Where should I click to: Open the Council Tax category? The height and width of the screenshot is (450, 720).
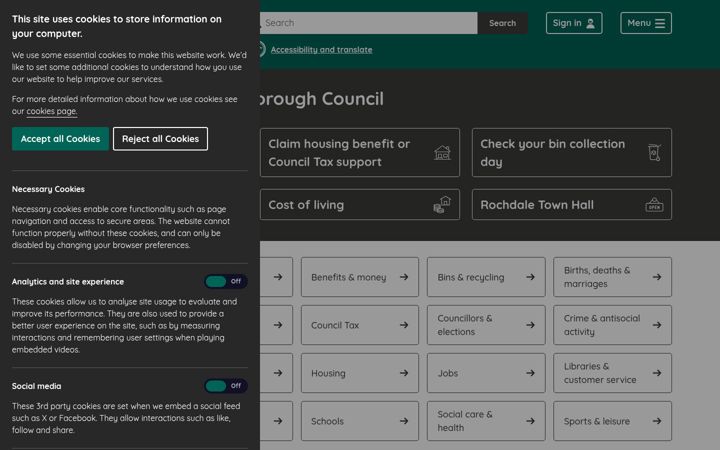[360, 325]
